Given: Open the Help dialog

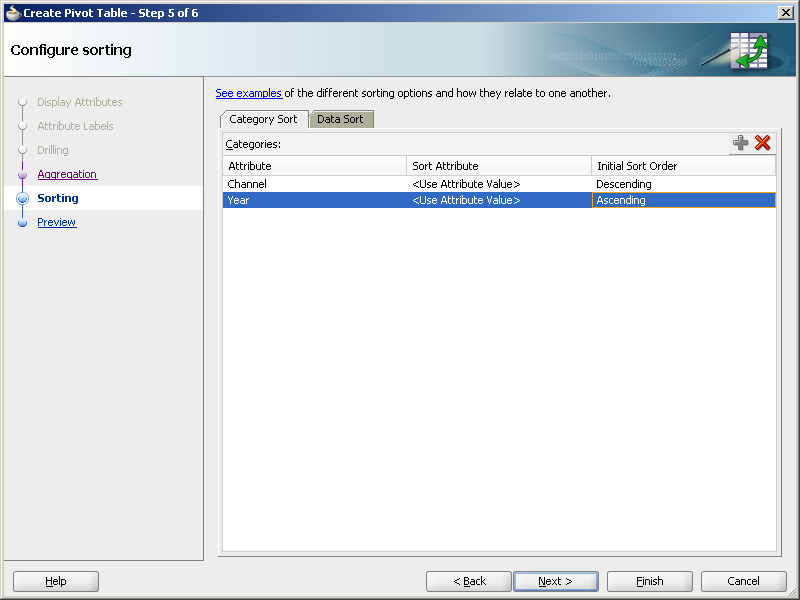Looking at the screenshot, I should (55, 581).
